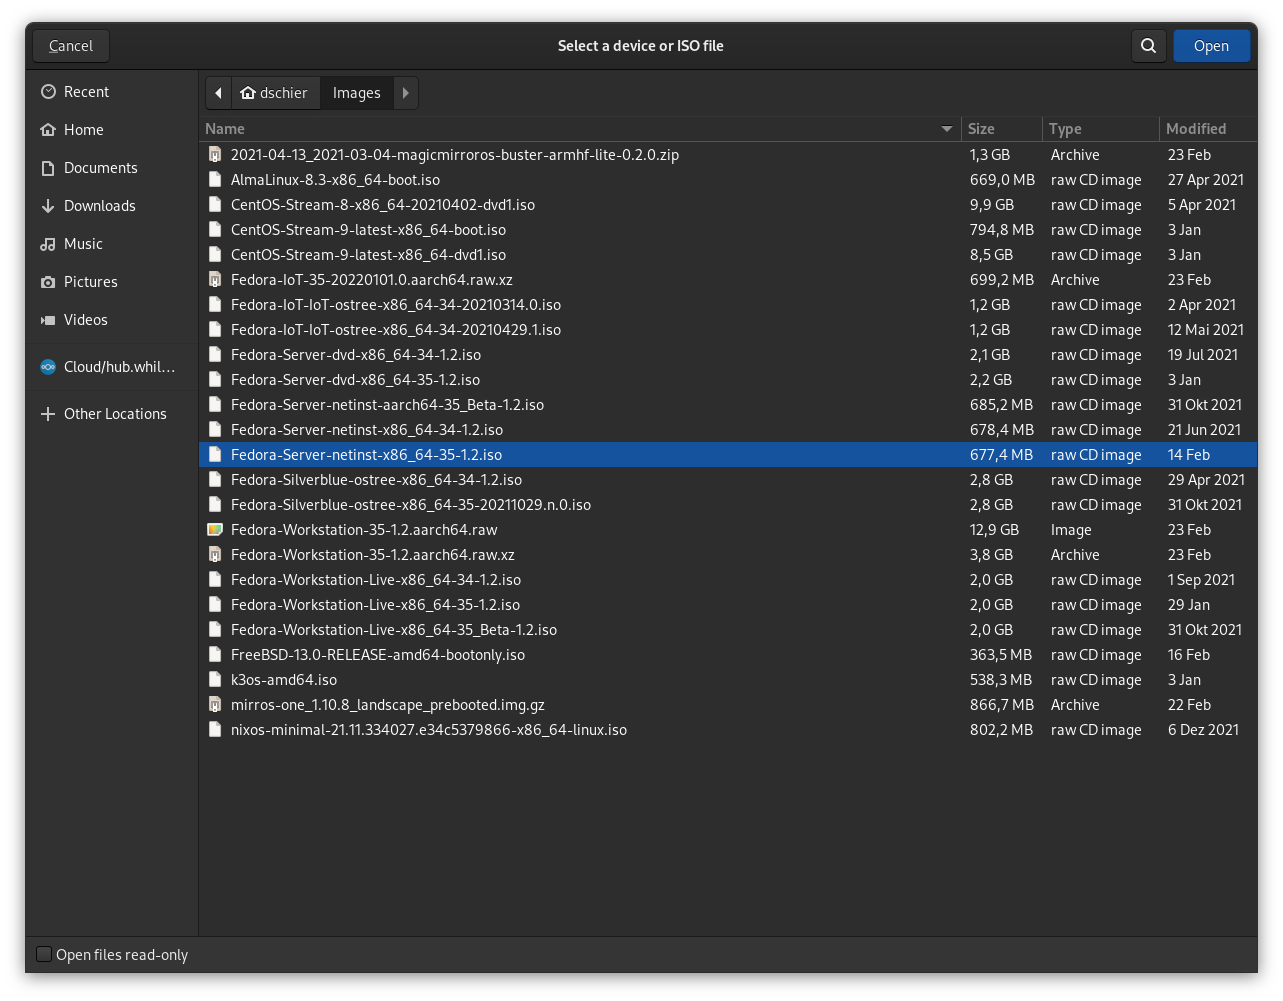Viewport: 1283px width, 1001px height.
Task: Click the 19 Jul 2021 modified date
Action: 1203,355
